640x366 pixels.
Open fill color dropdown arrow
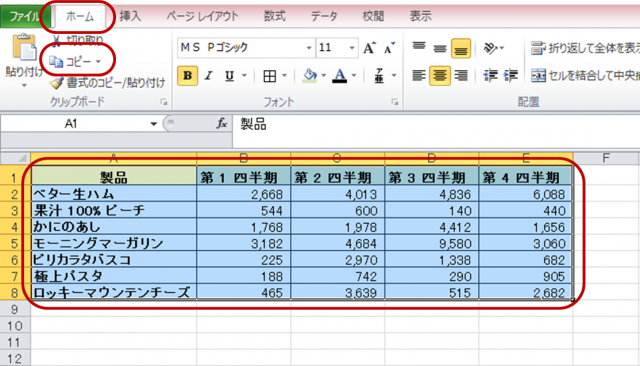point(324,76)
